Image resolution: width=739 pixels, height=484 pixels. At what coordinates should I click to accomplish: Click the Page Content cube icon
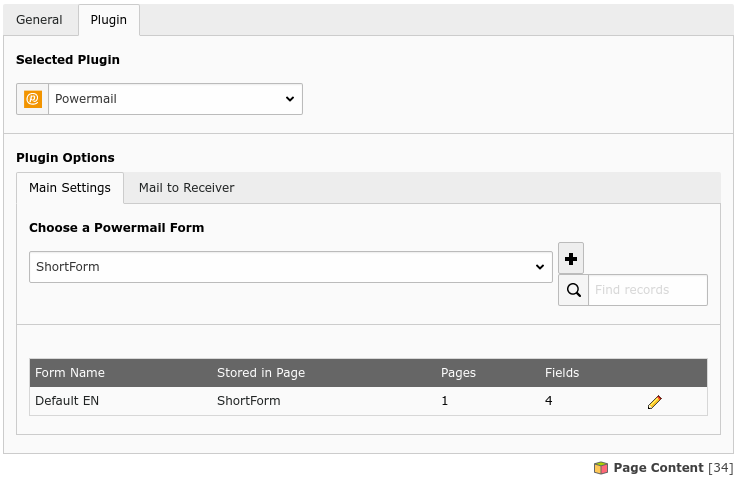pos(601,468)
